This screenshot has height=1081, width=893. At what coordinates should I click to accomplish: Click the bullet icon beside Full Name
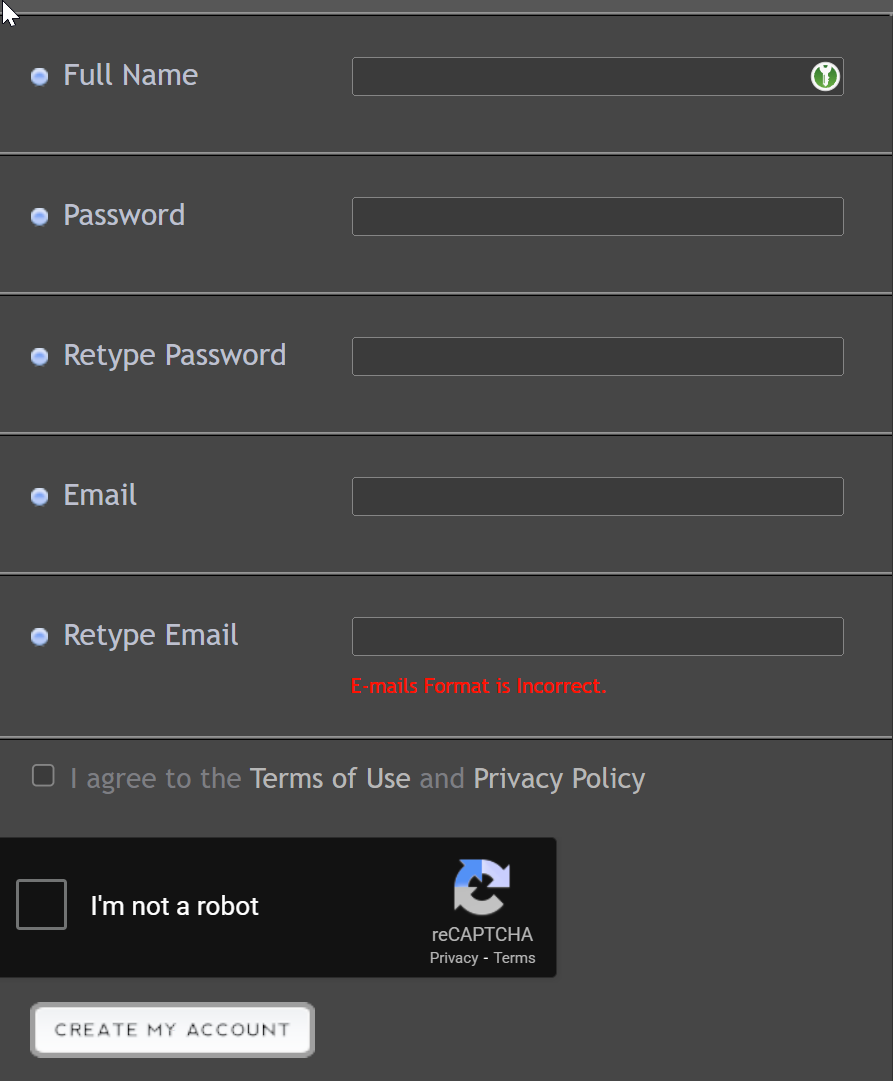[40, 77]
